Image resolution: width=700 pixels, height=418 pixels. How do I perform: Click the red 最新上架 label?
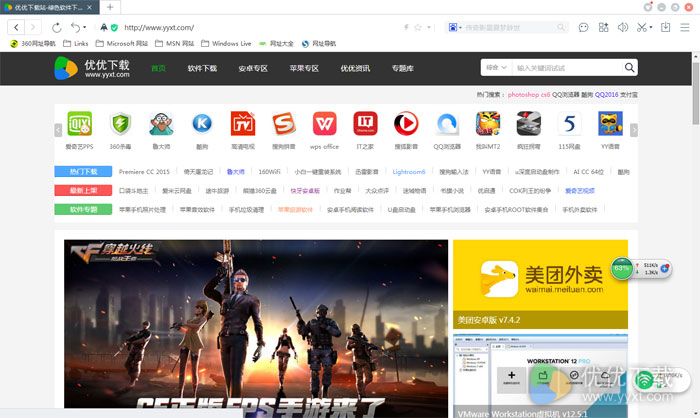[x=83, y=191]
